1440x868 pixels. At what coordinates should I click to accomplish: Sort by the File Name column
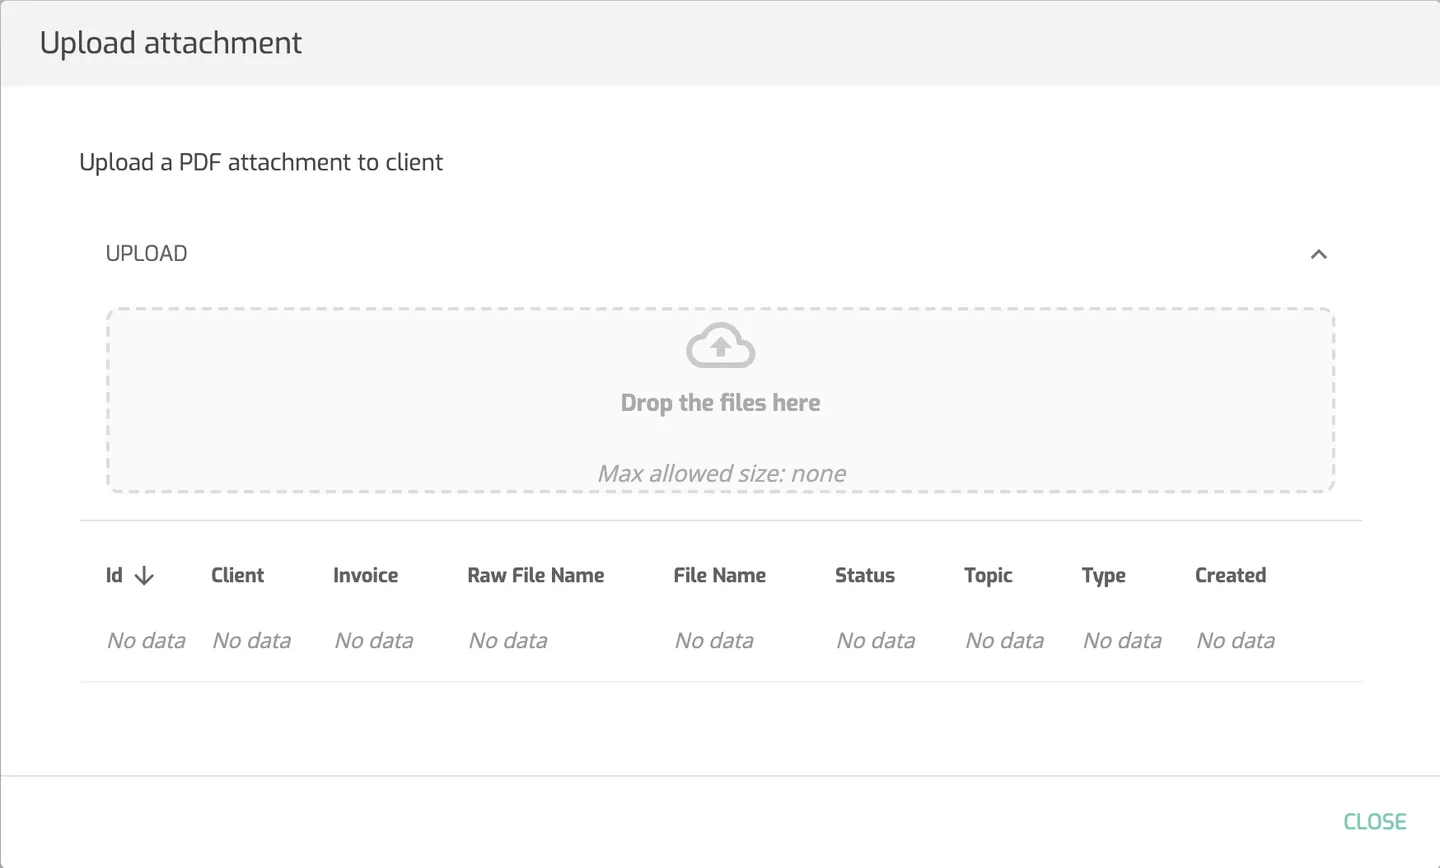pos(719,575)
